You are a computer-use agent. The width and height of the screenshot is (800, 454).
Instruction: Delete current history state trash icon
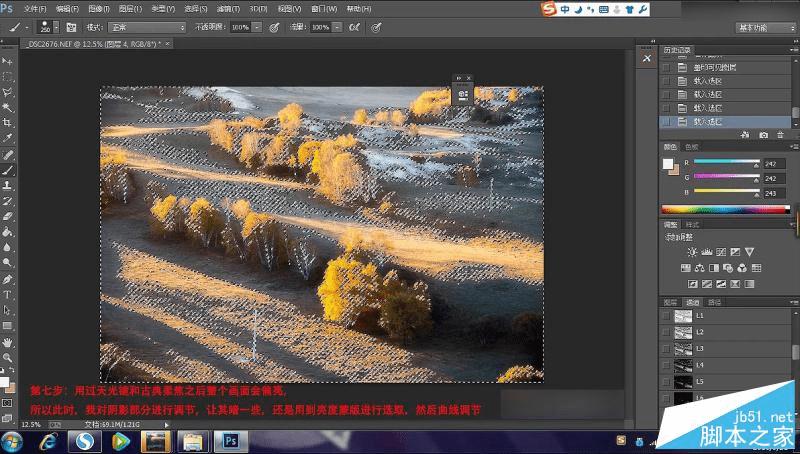780,135
